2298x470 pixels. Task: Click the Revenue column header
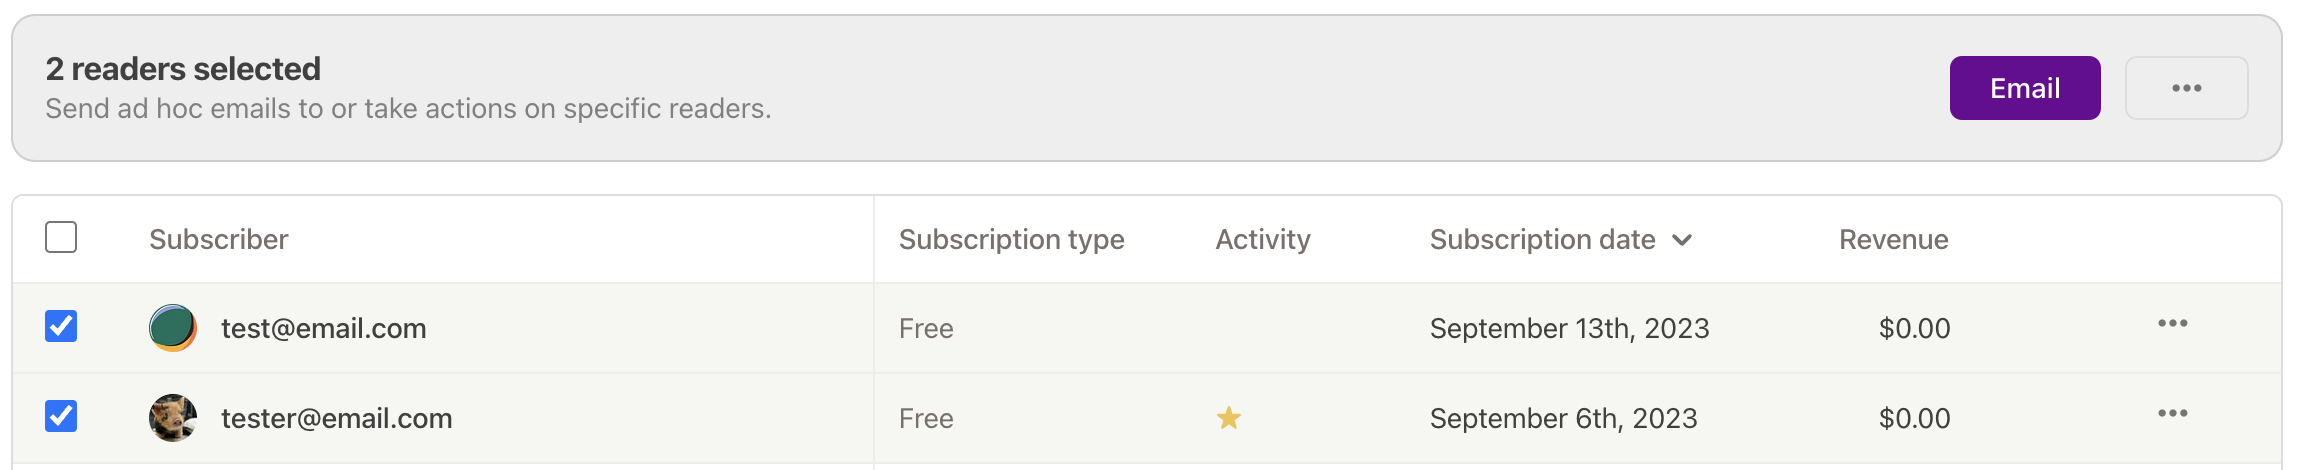pyautogui.click(x=1894, y=239)
